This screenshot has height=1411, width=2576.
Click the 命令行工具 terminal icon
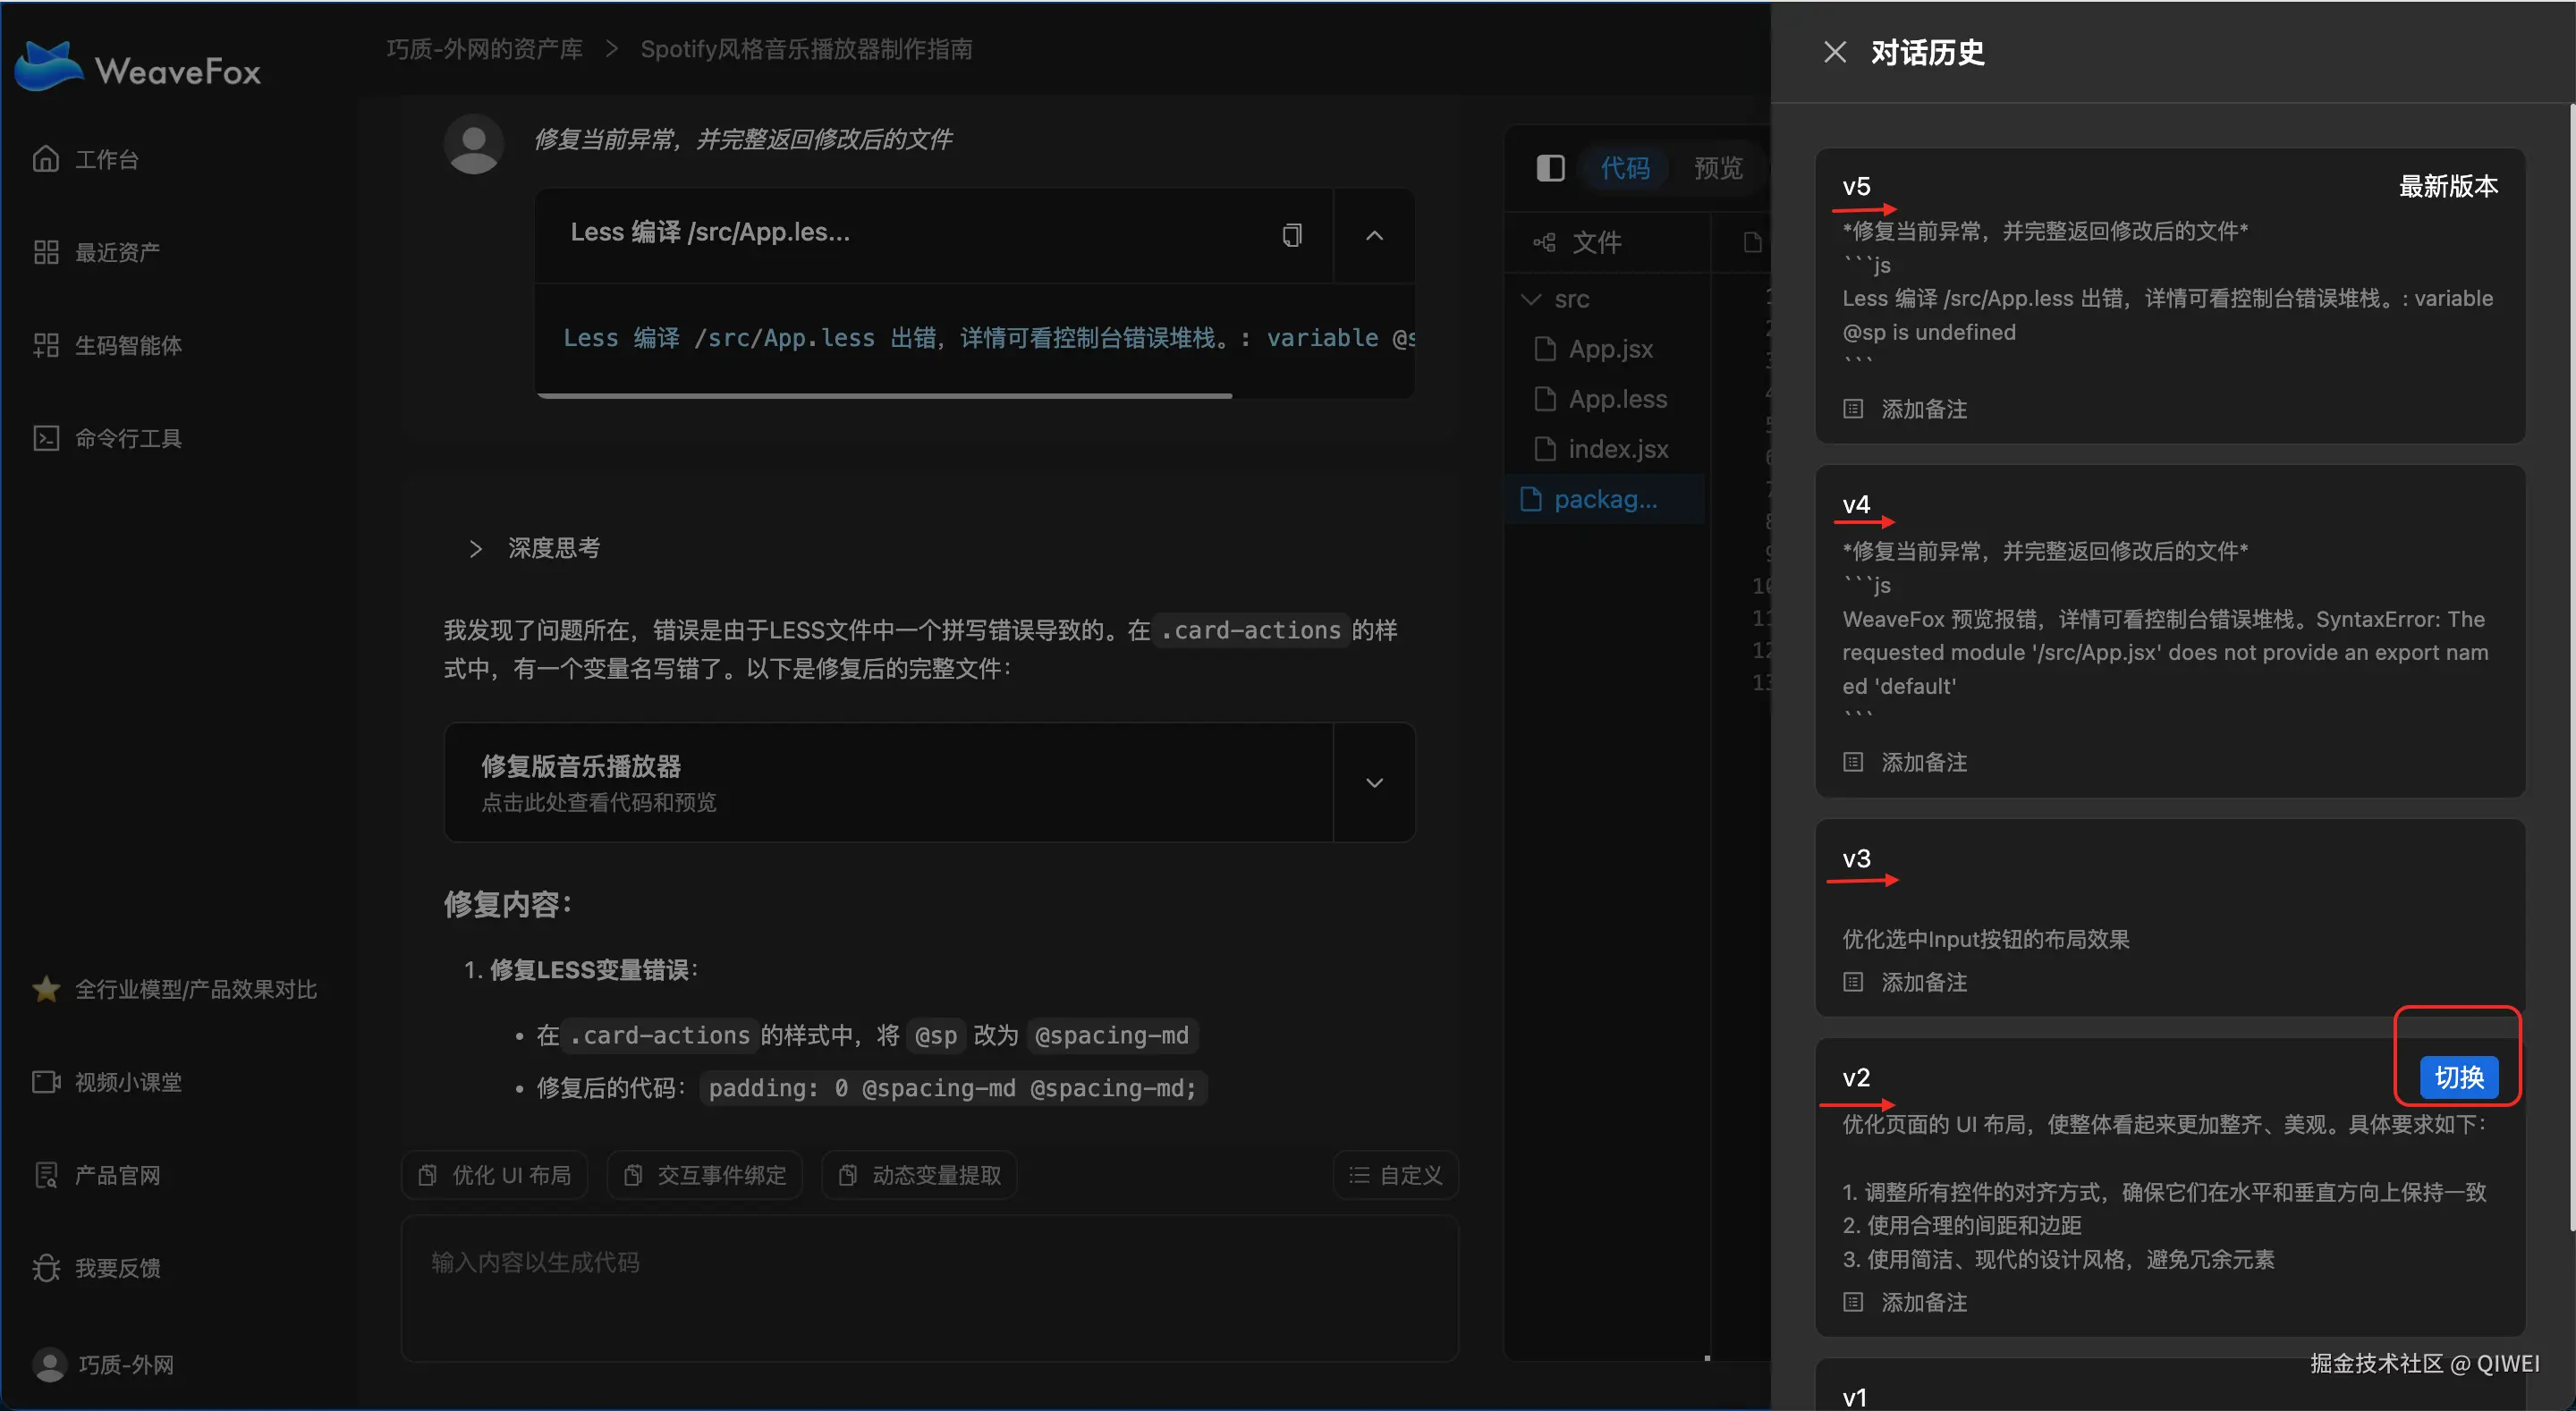click(46, 438)
